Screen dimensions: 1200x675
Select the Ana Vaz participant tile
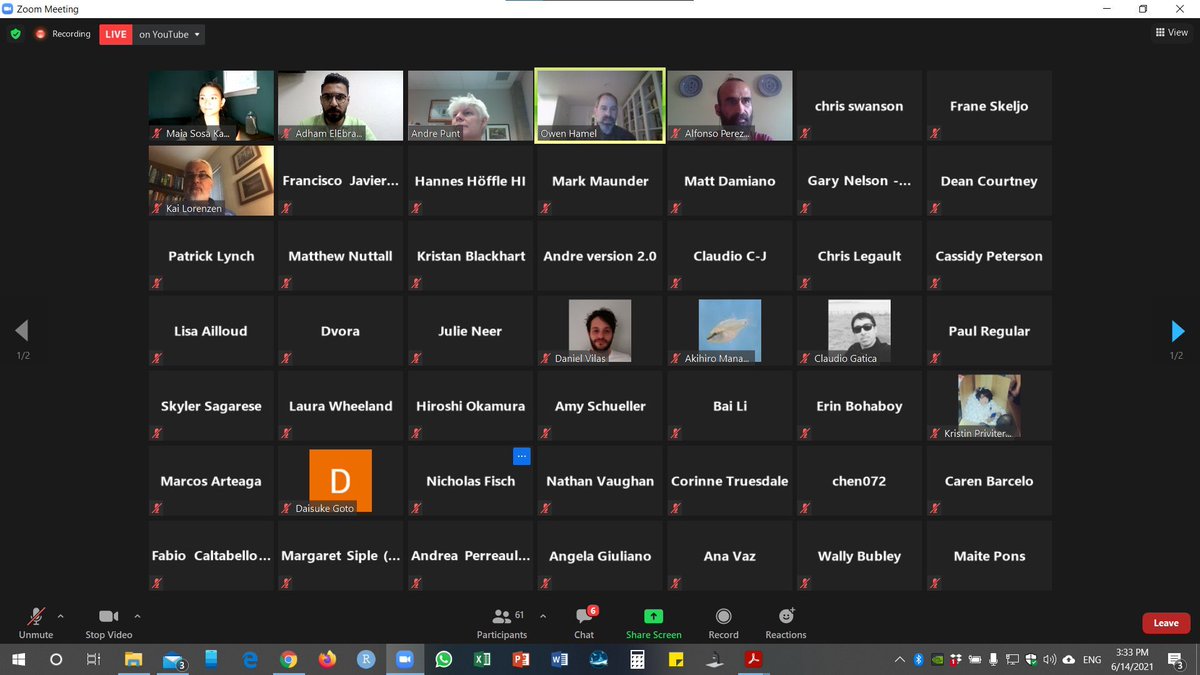coord(729,555)
